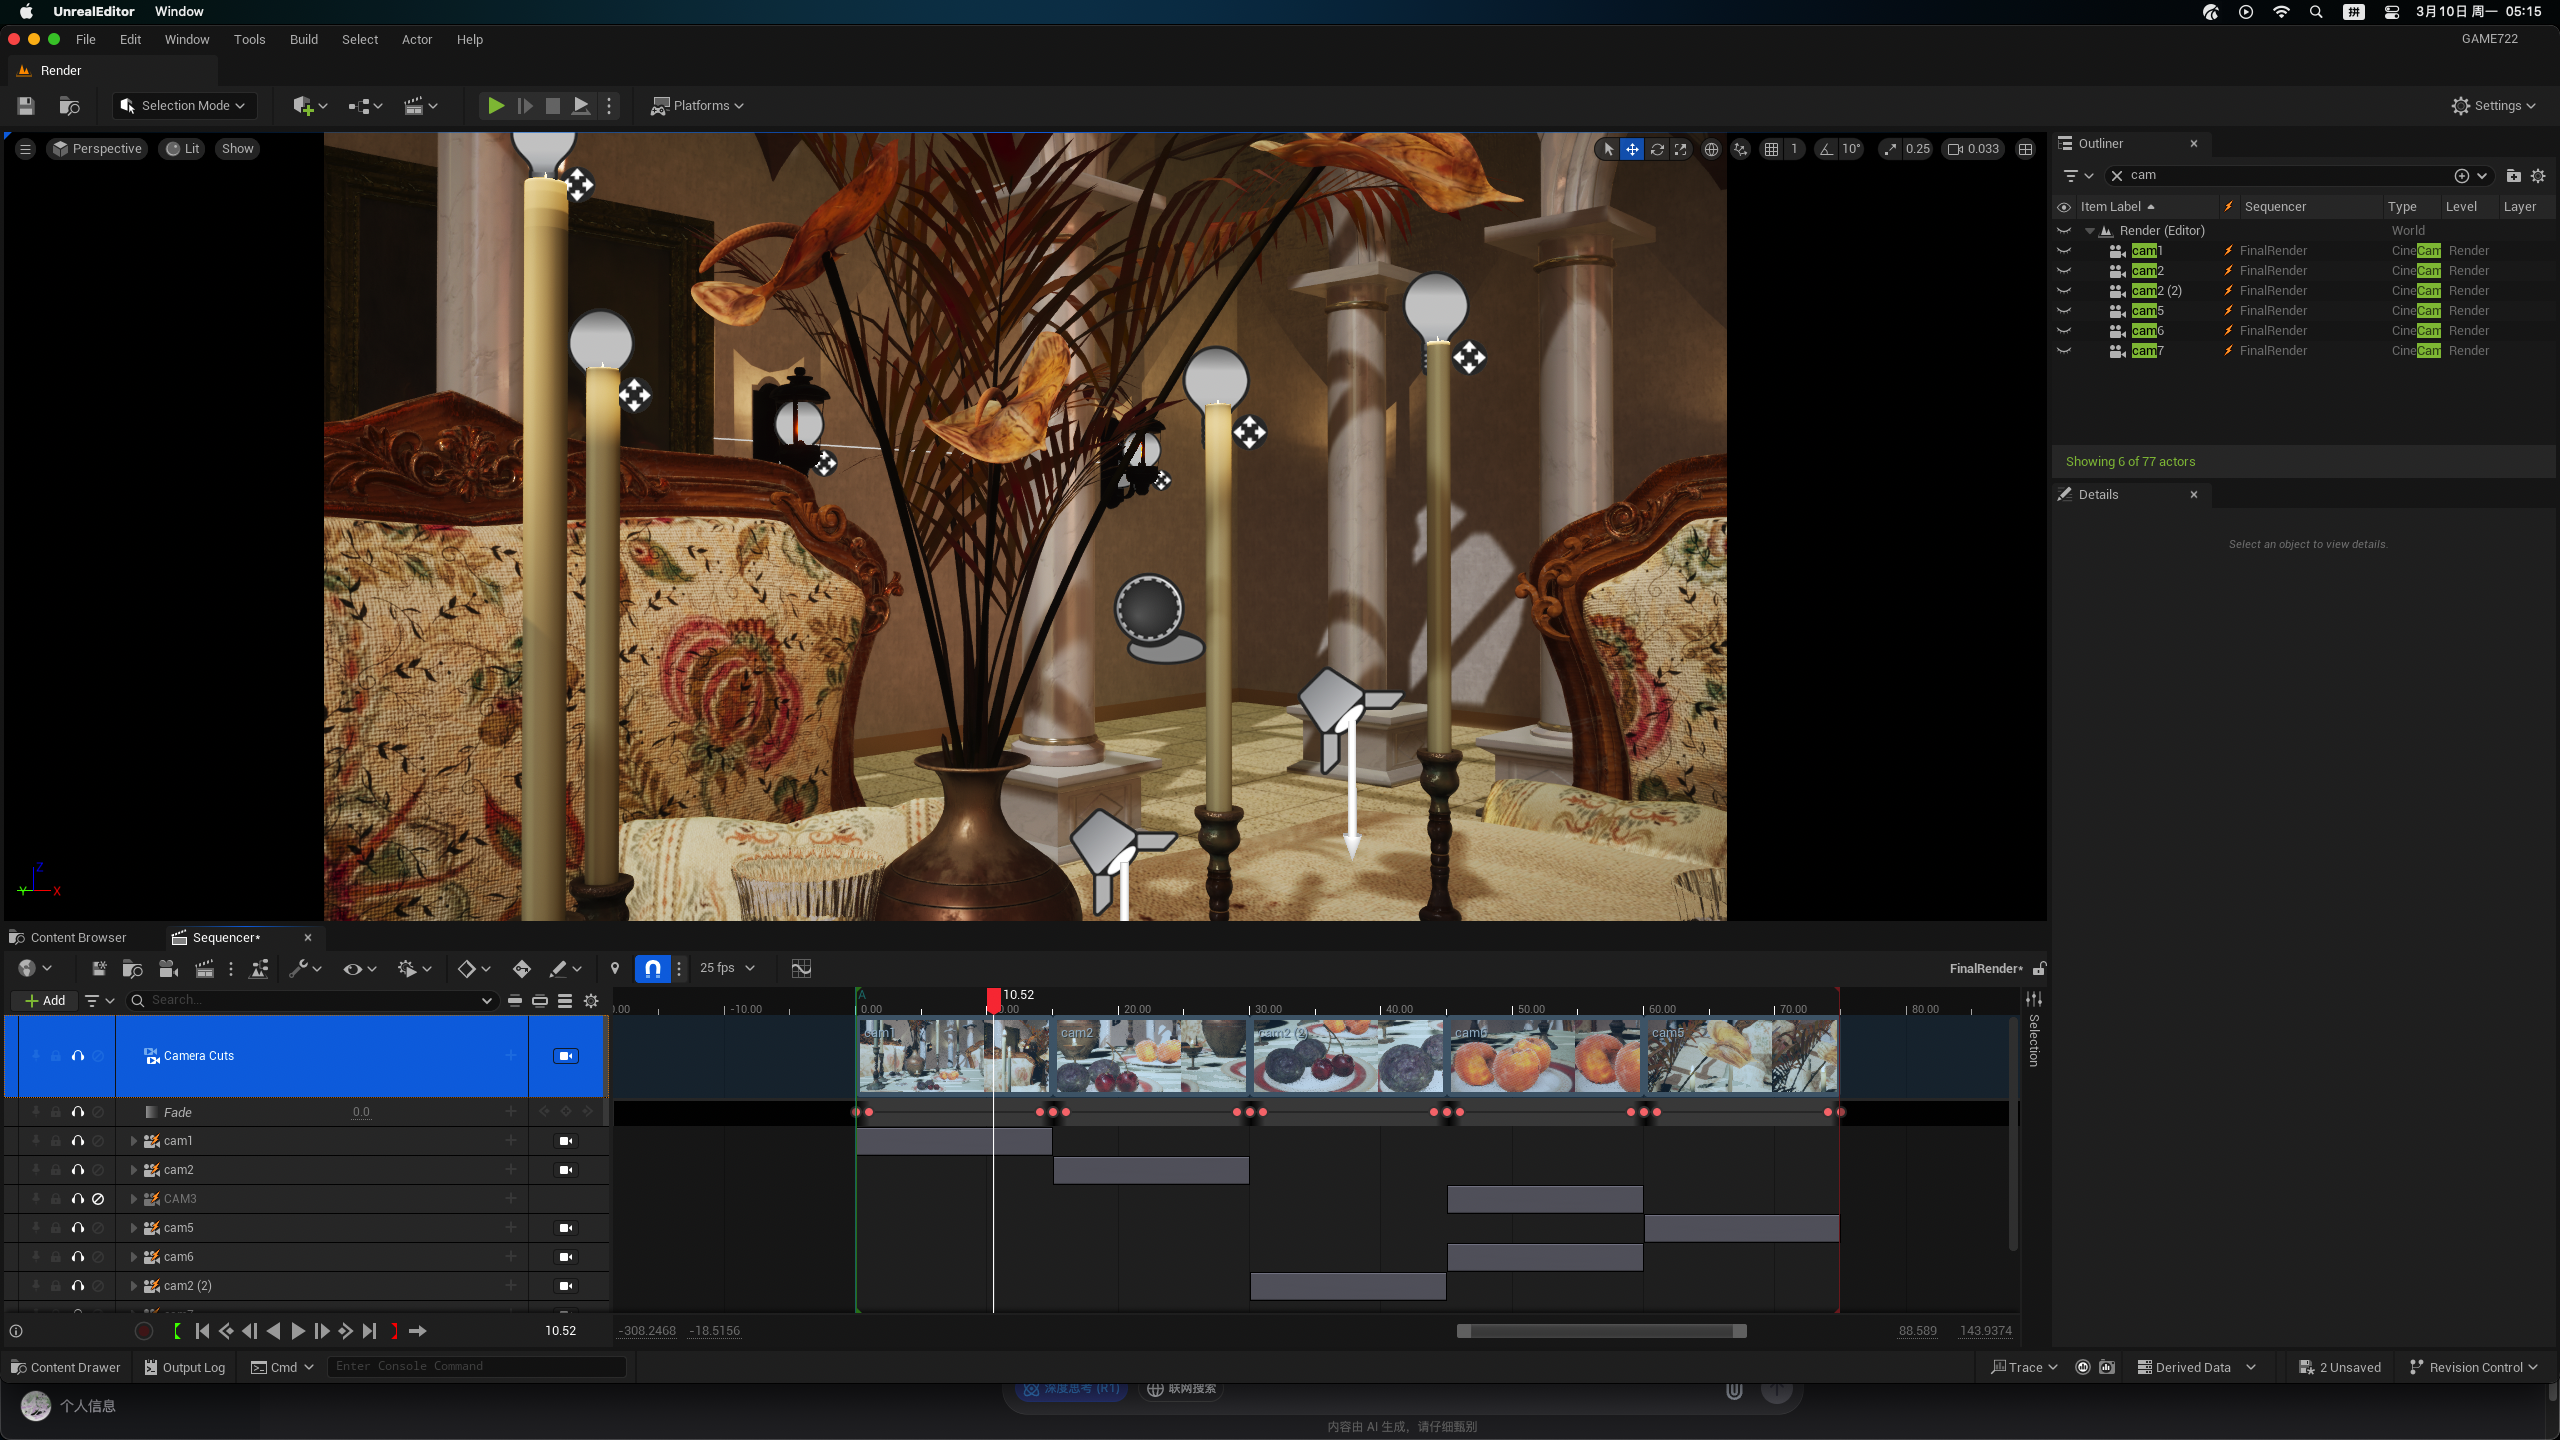Open the Sequencer curve editor icon
The image size is (2560, 1440).
[801, 968]
